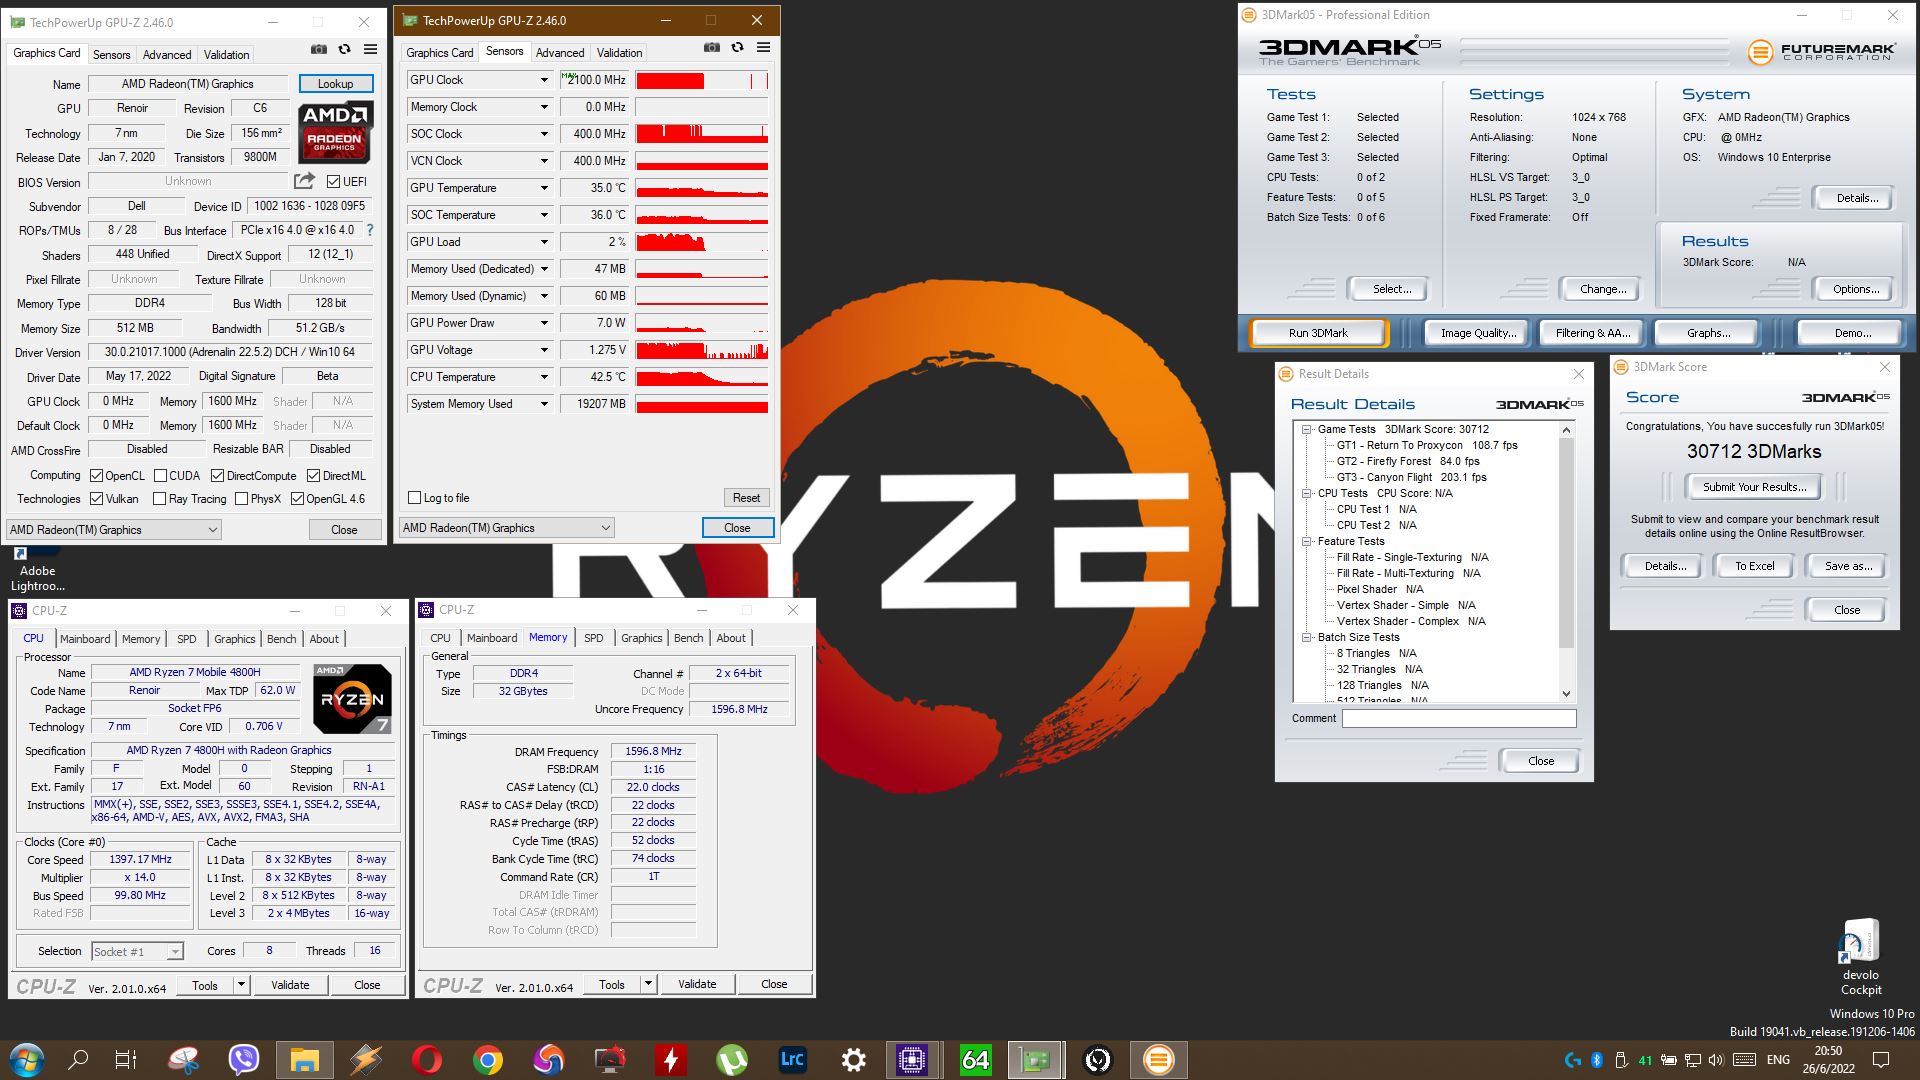Open the System Memory Used sensor dropdown

[544, 404]
